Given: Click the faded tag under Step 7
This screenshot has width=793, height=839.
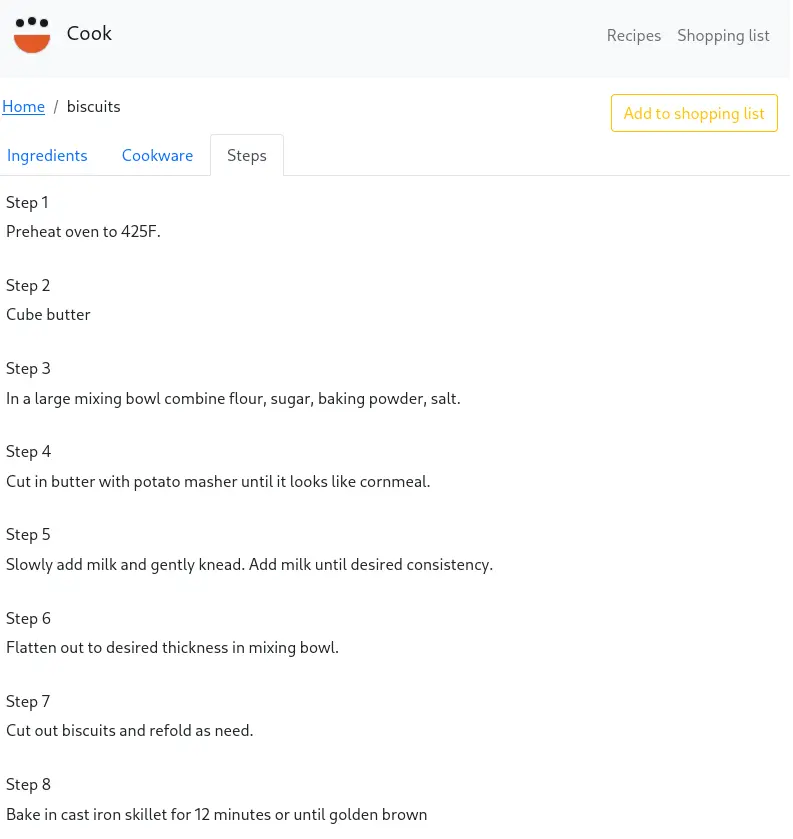Looking at the screenshot, I should click(x=192, y=747).
